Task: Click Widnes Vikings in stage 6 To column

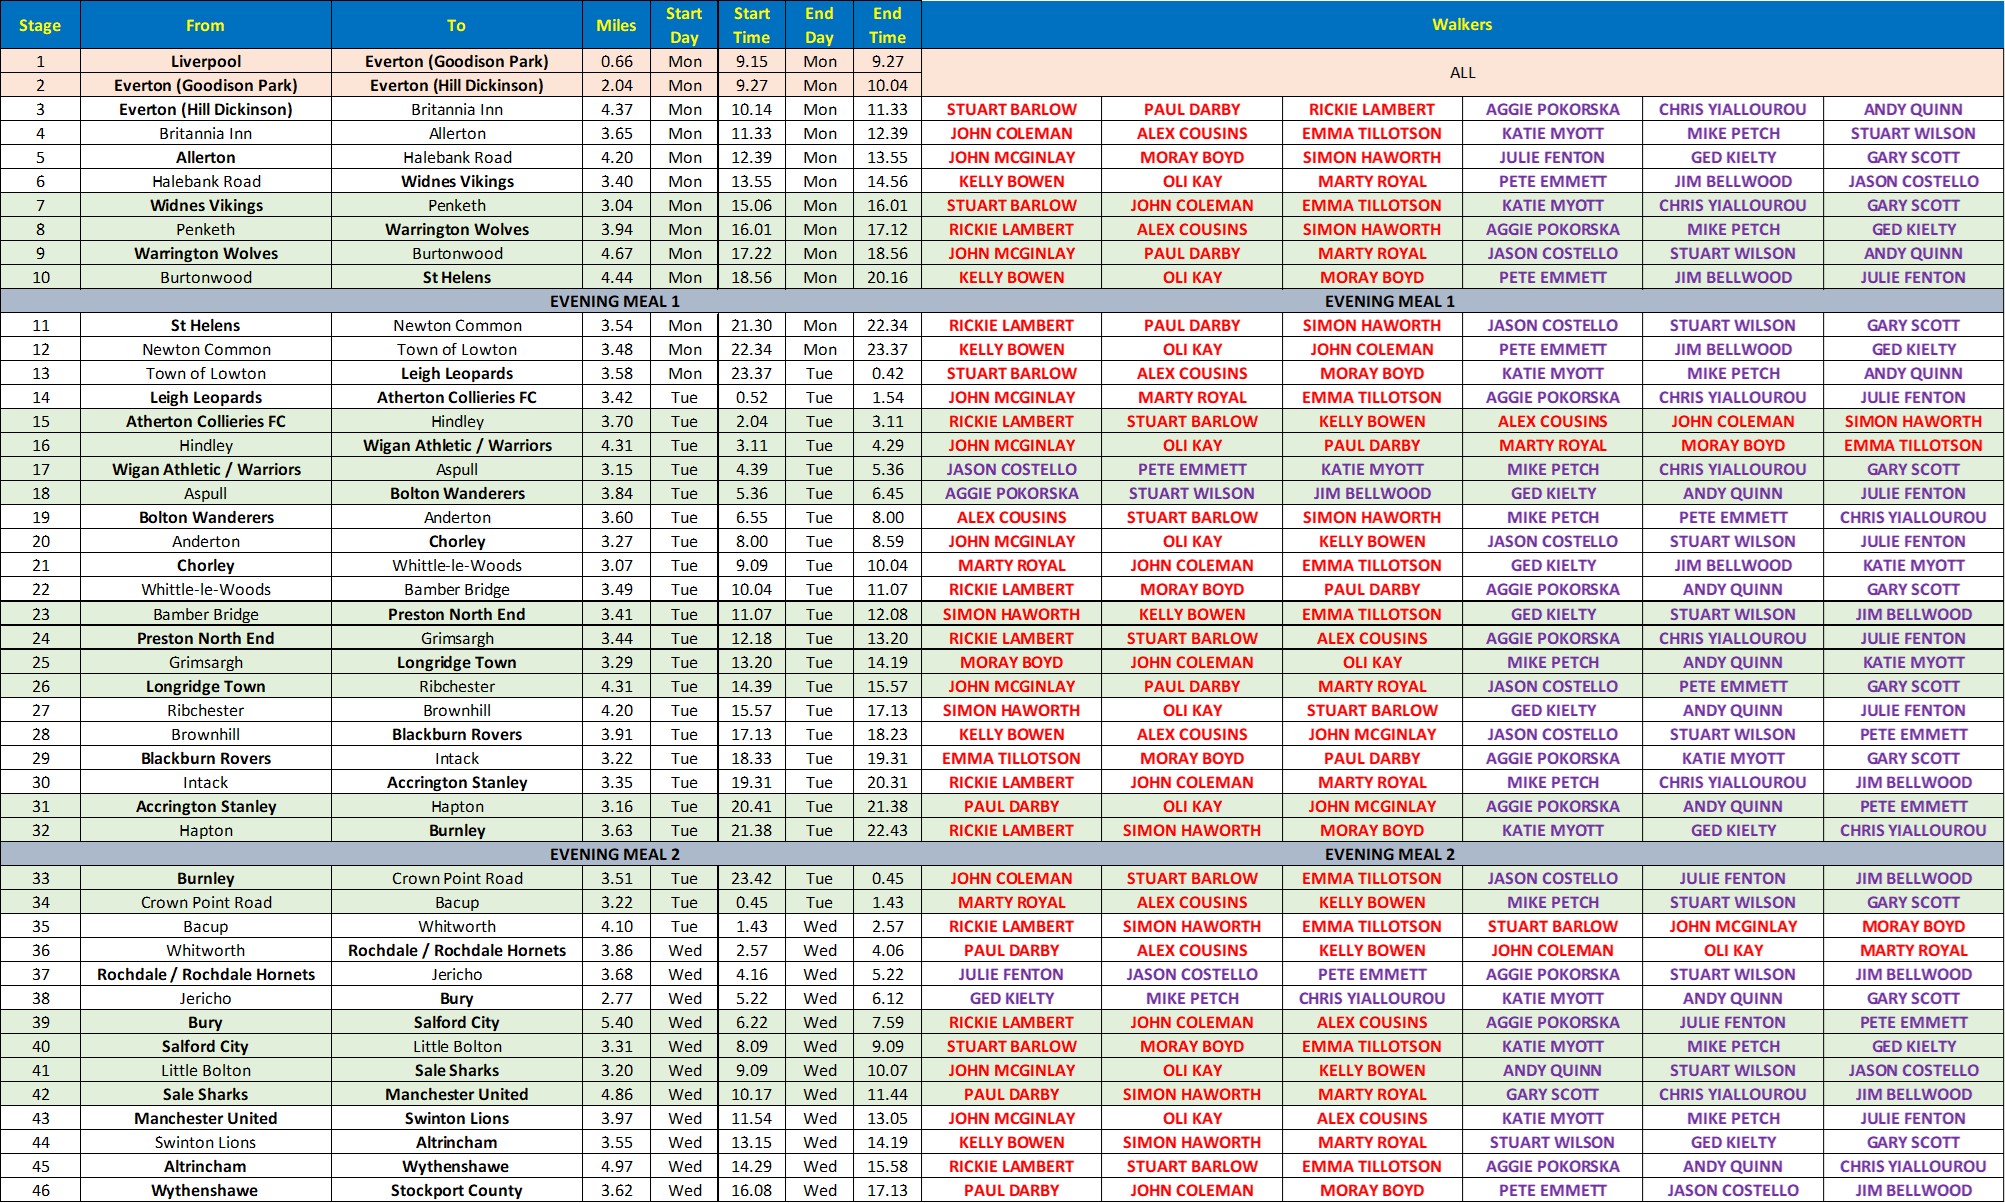Action: [457, 181]
